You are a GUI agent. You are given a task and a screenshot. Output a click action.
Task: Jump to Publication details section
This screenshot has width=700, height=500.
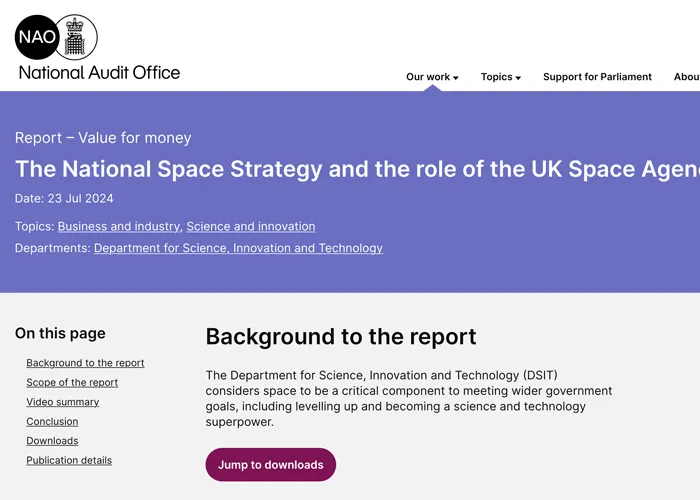point(69,460)
